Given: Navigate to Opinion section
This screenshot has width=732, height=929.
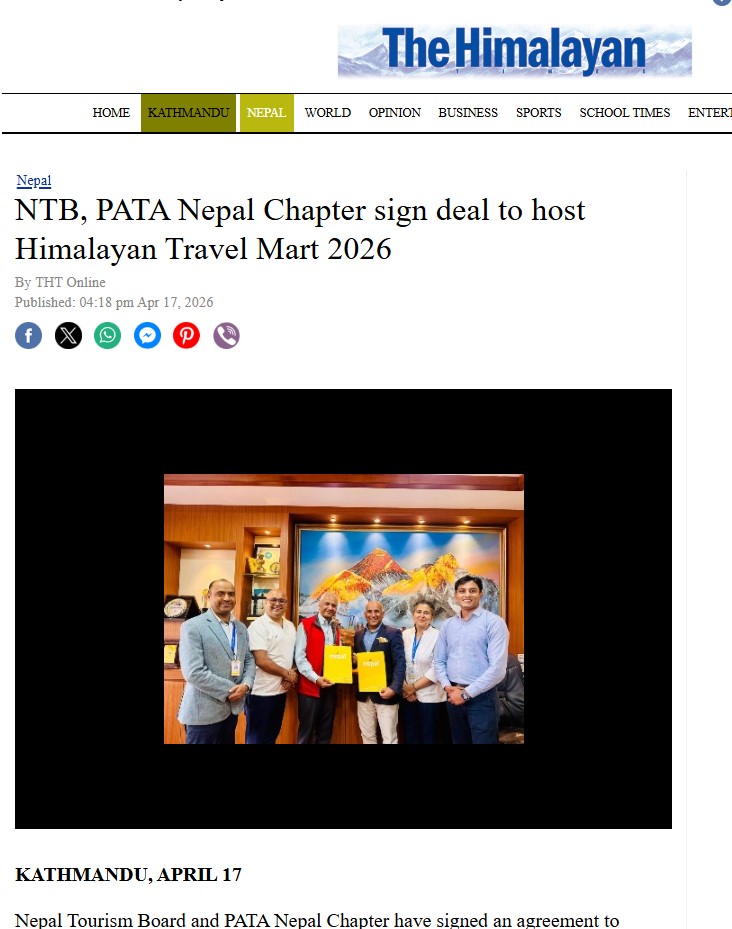Looking at the screenshot, I should (x=395, y=113).
